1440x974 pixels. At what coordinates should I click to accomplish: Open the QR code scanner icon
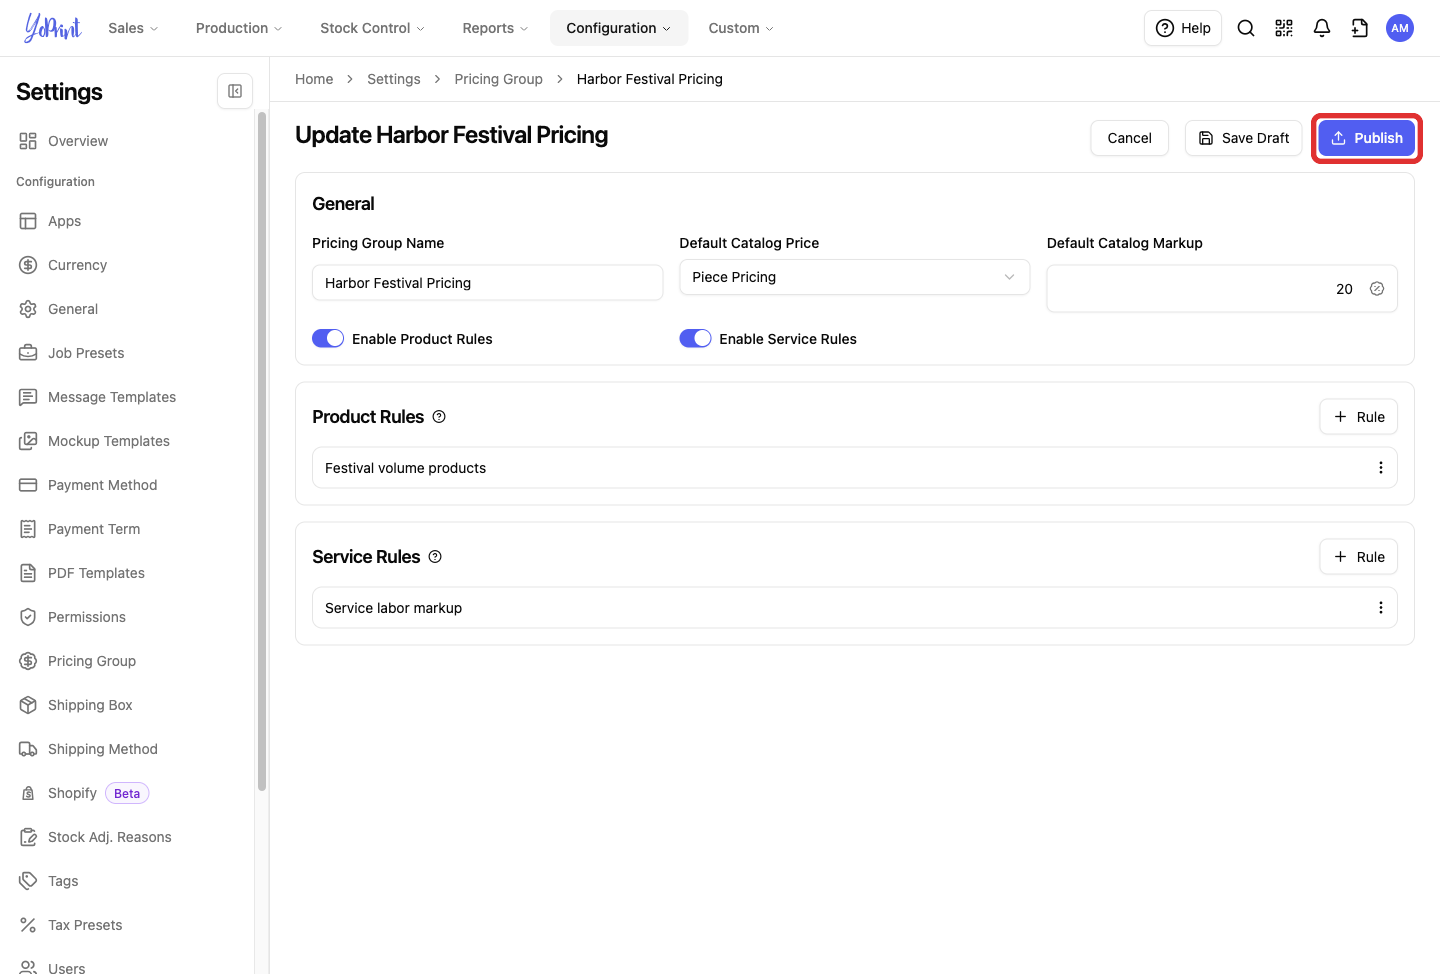click(x=1284, y=28)
